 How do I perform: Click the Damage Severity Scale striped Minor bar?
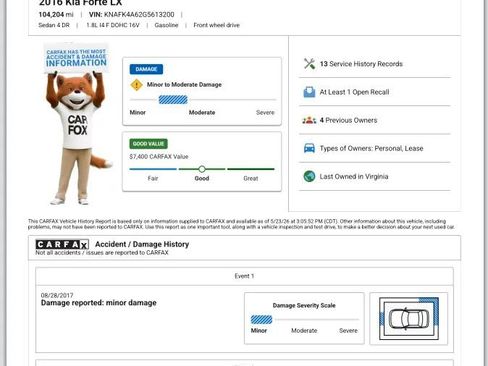261,320
